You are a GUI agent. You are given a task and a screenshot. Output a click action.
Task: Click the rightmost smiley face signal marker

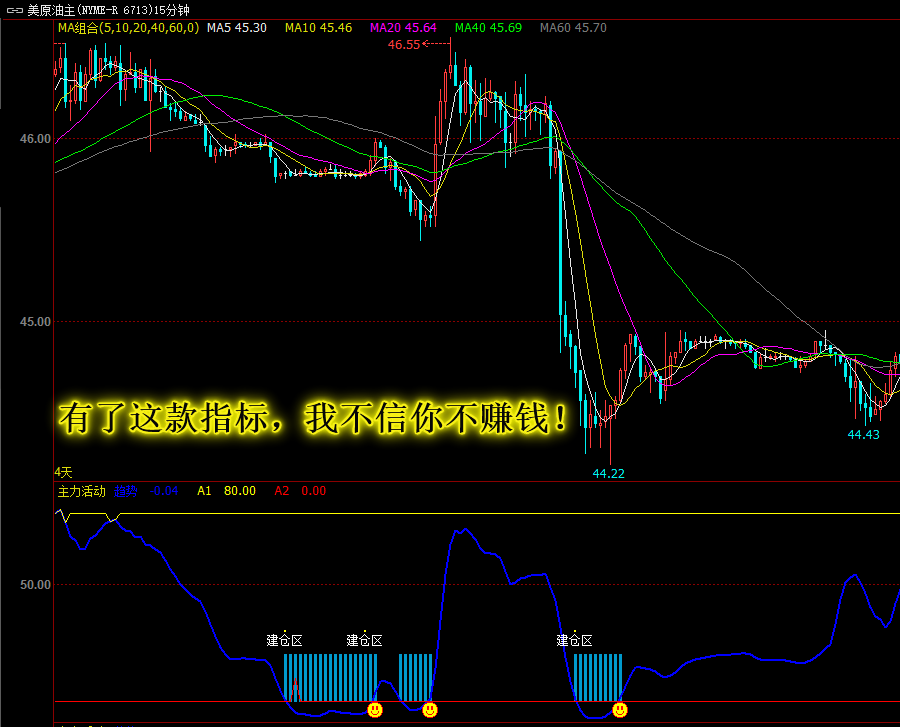(620, 710)
